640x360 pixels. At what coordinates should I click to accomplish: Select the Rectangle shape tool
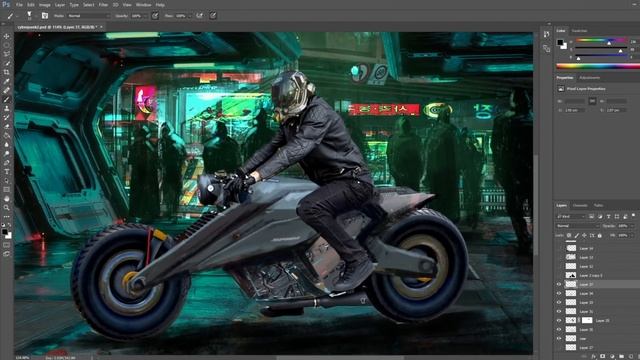click(x=7, y=189)
